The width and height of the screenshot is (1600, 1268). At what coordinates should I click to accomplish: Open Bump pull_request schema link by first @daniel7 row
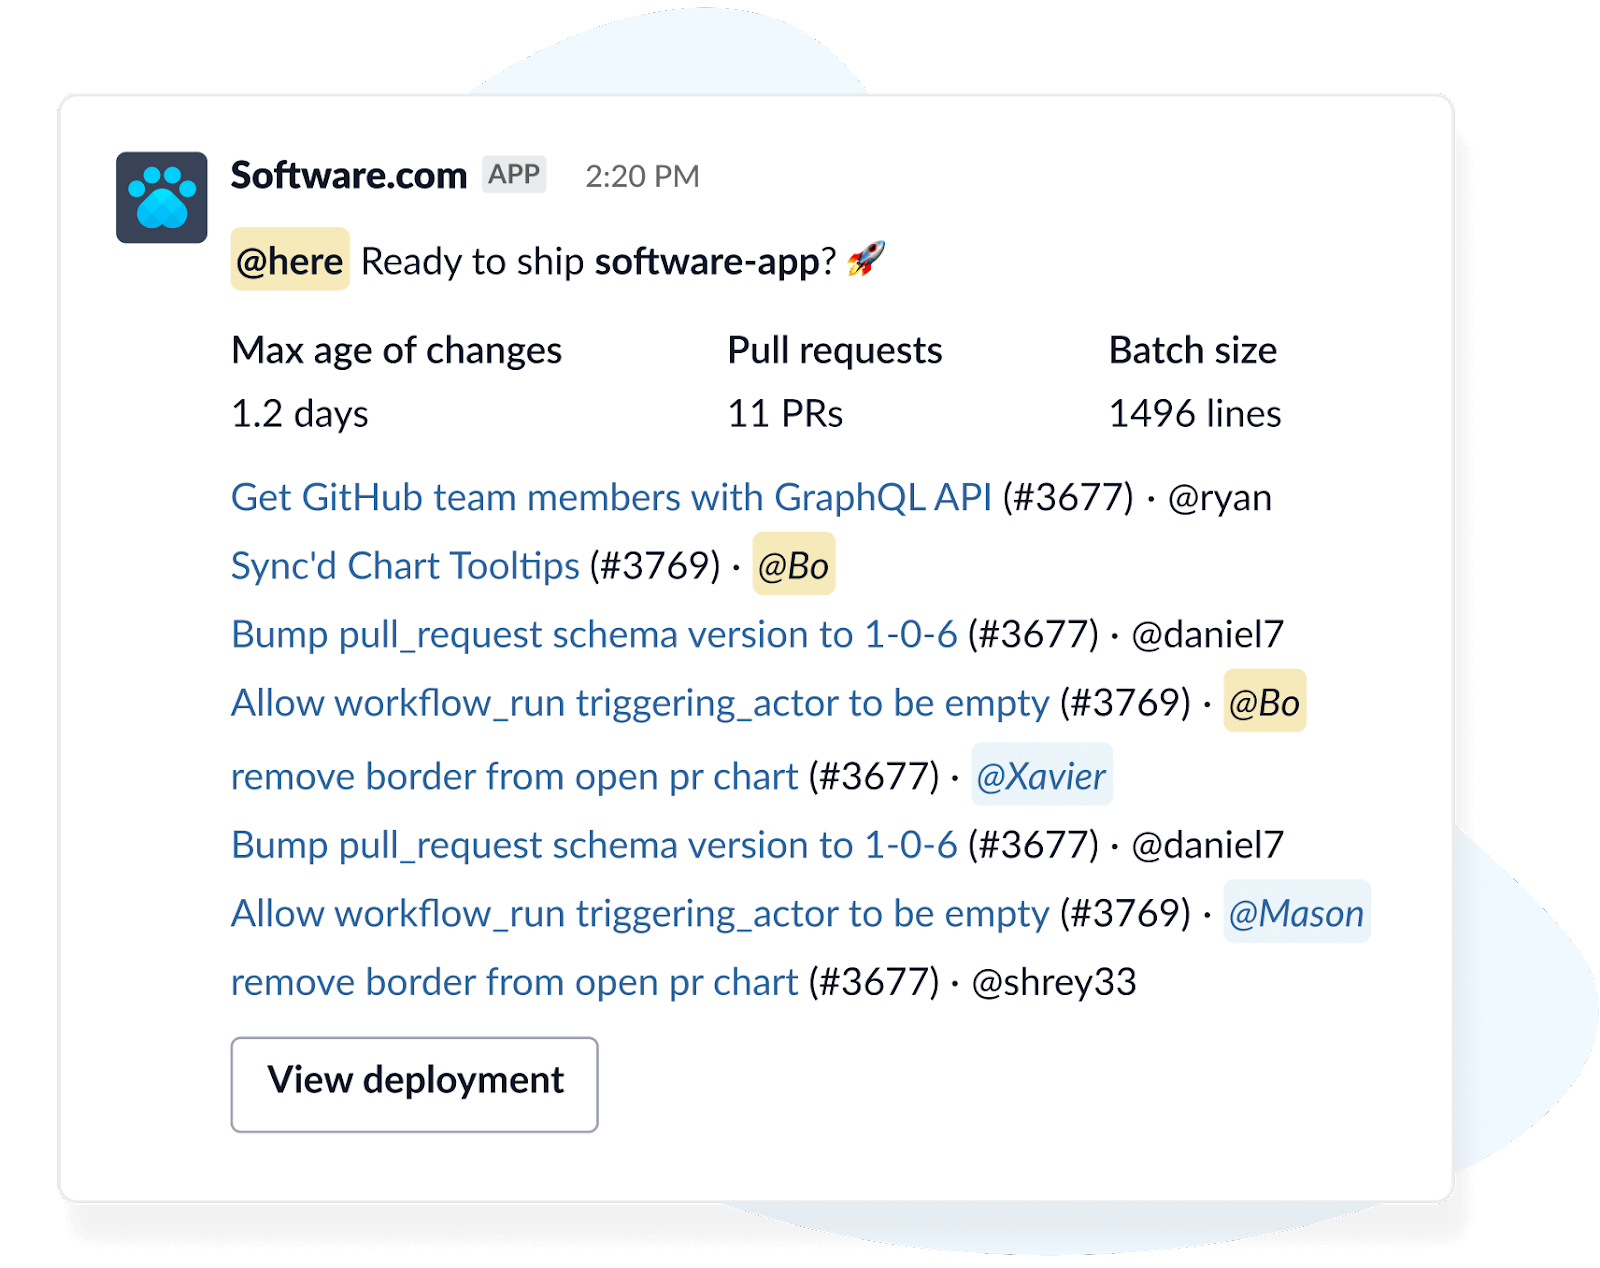[x=594, y=634]
